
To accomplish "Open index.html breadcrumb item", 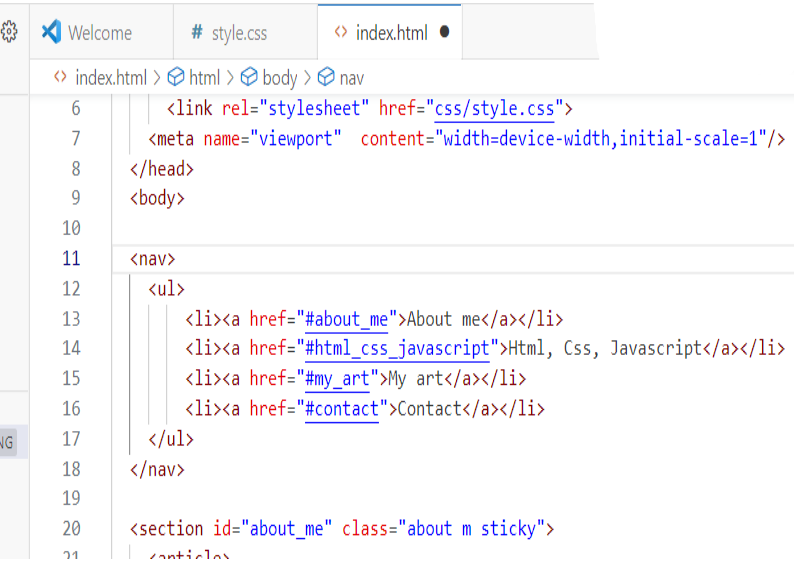I will coord(111,77).
